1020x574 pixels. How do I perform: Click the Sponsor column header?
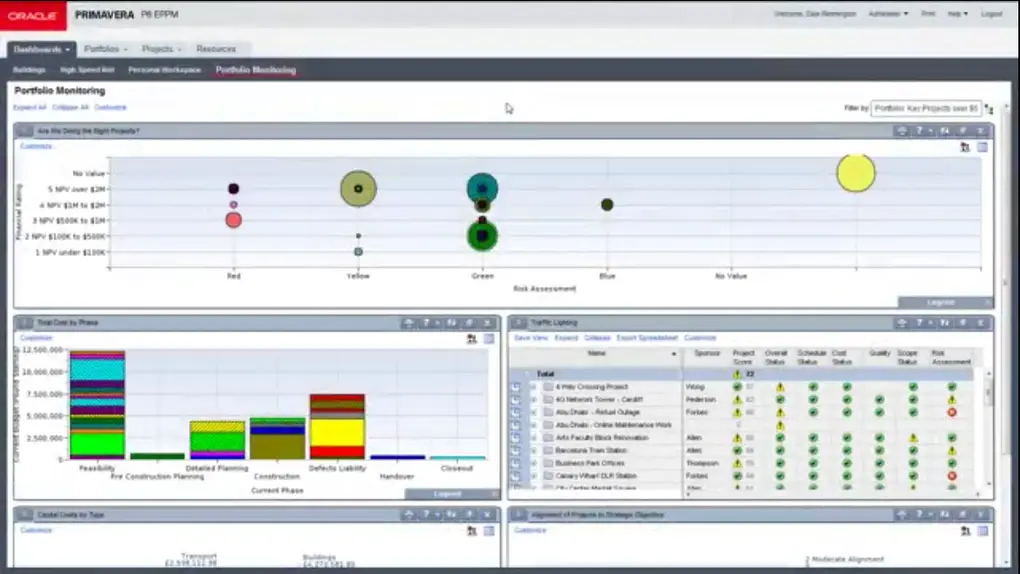[x=707, y=353]
